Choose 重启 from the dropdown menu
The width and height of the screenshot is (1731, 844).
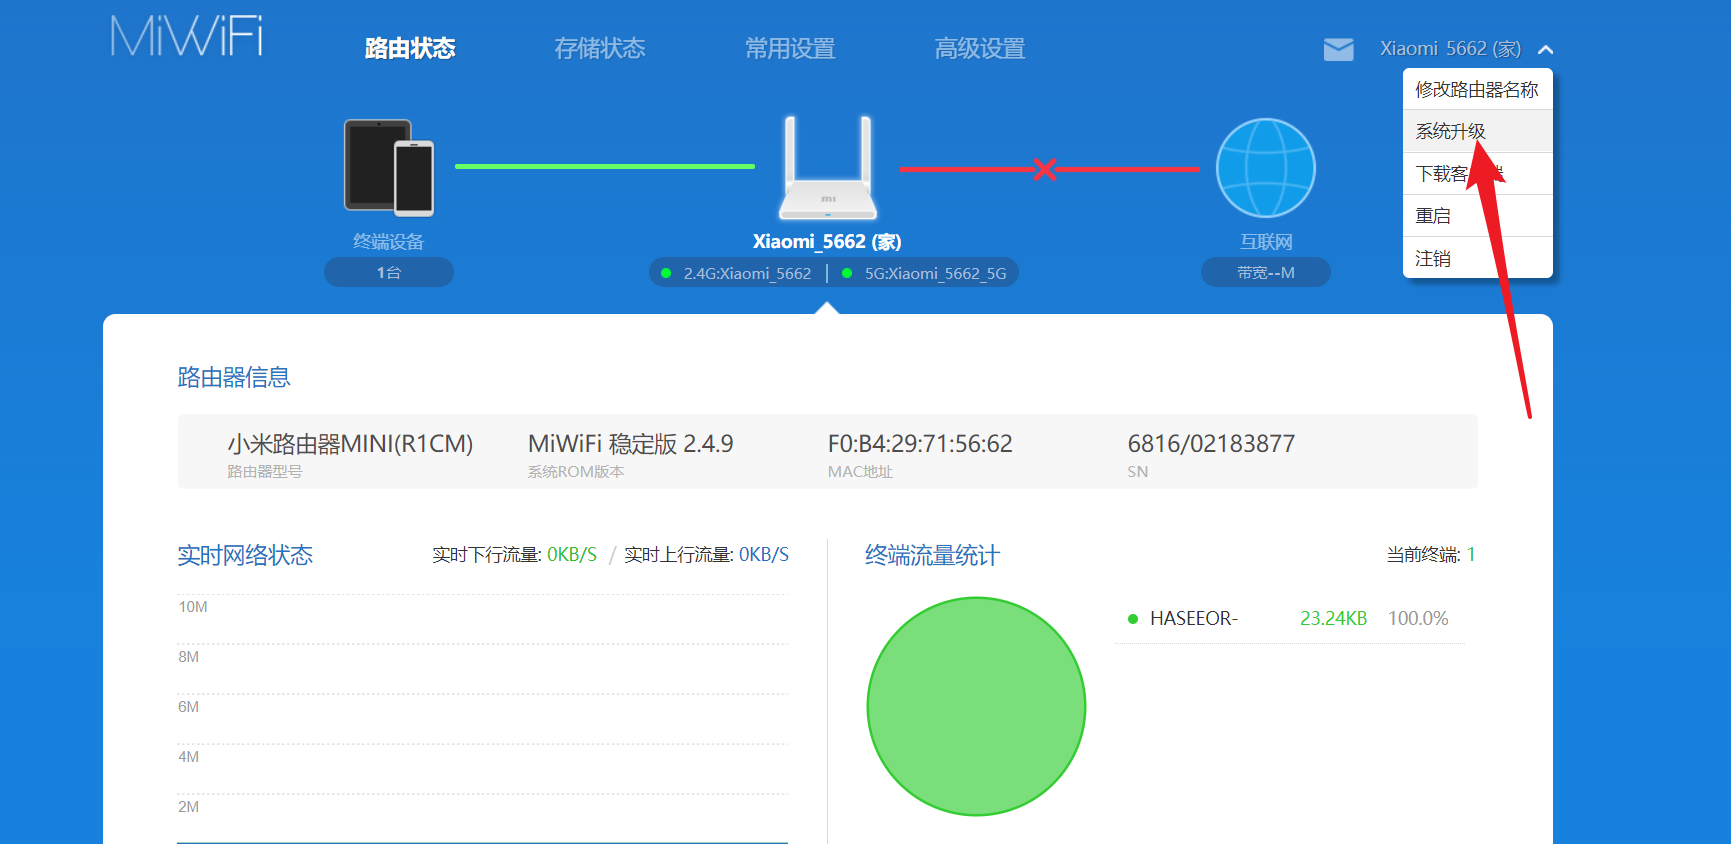point(1477,215)
